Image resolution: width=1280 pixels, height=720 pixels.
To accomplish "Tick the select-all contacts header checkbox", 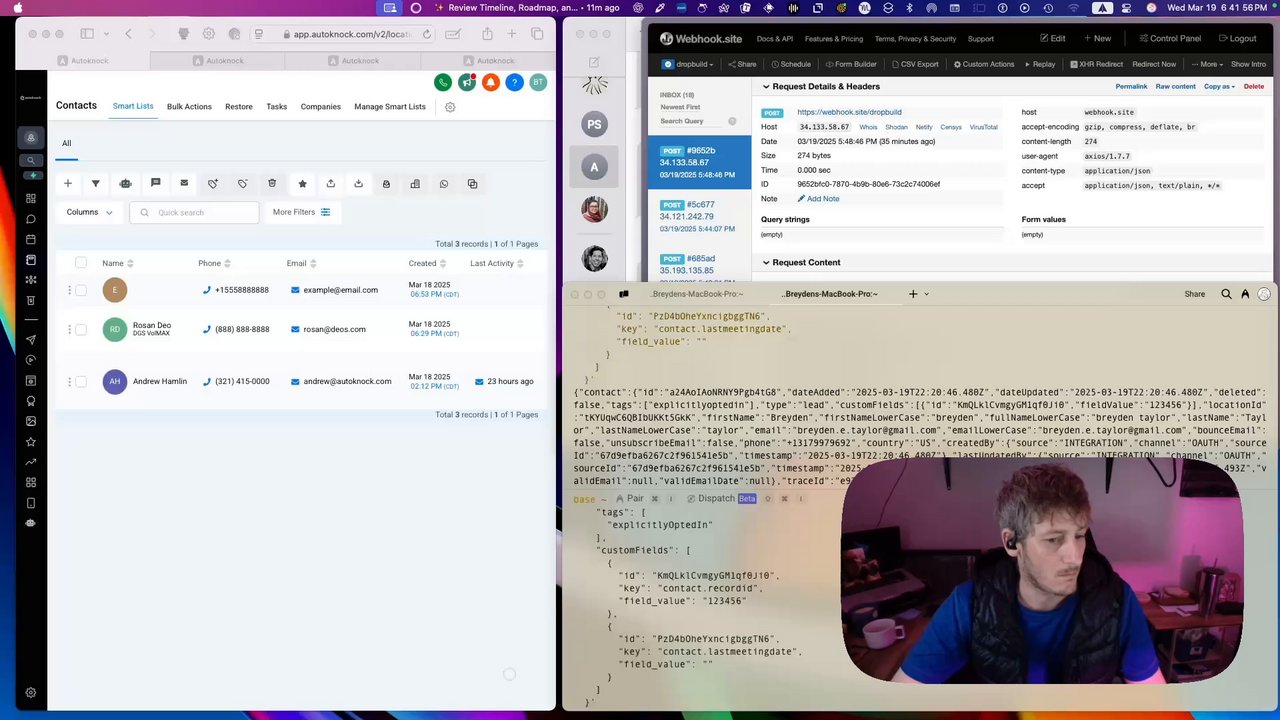I will [x=81, y=263].
